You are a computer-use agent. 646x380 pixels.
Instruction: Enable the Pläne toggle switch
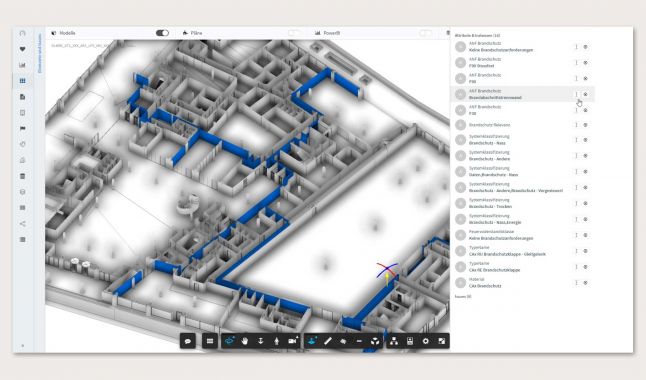tap(295, 33)
